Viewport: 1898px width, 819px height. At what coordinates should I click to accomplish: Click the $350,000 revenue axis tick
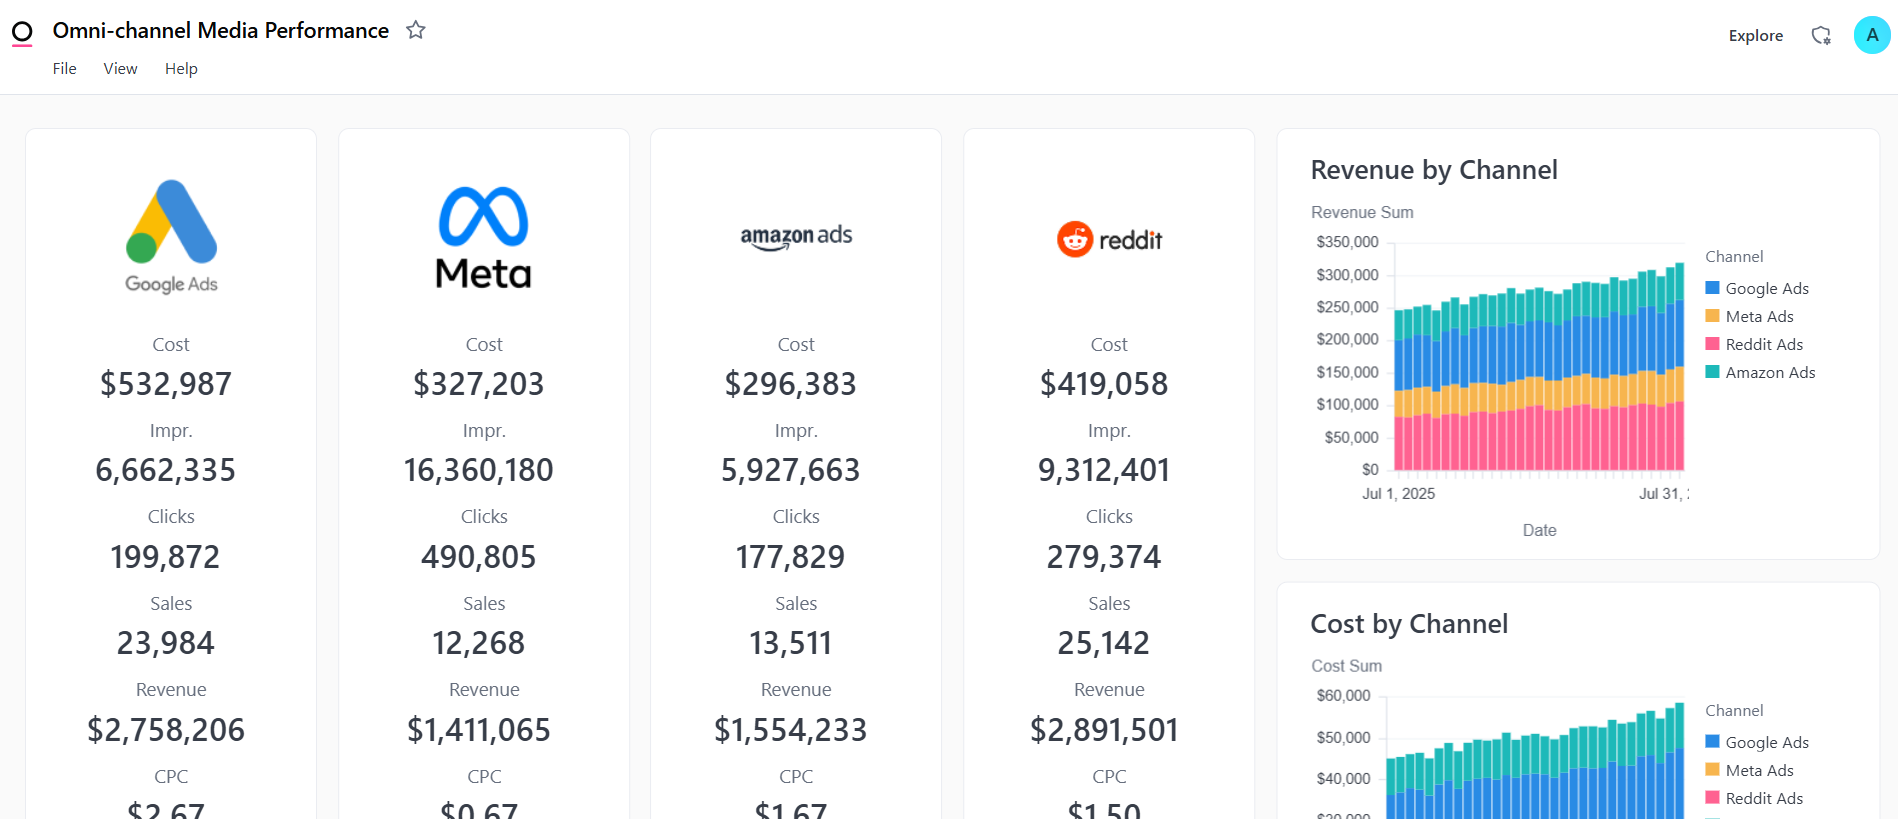pos(1347,242)
